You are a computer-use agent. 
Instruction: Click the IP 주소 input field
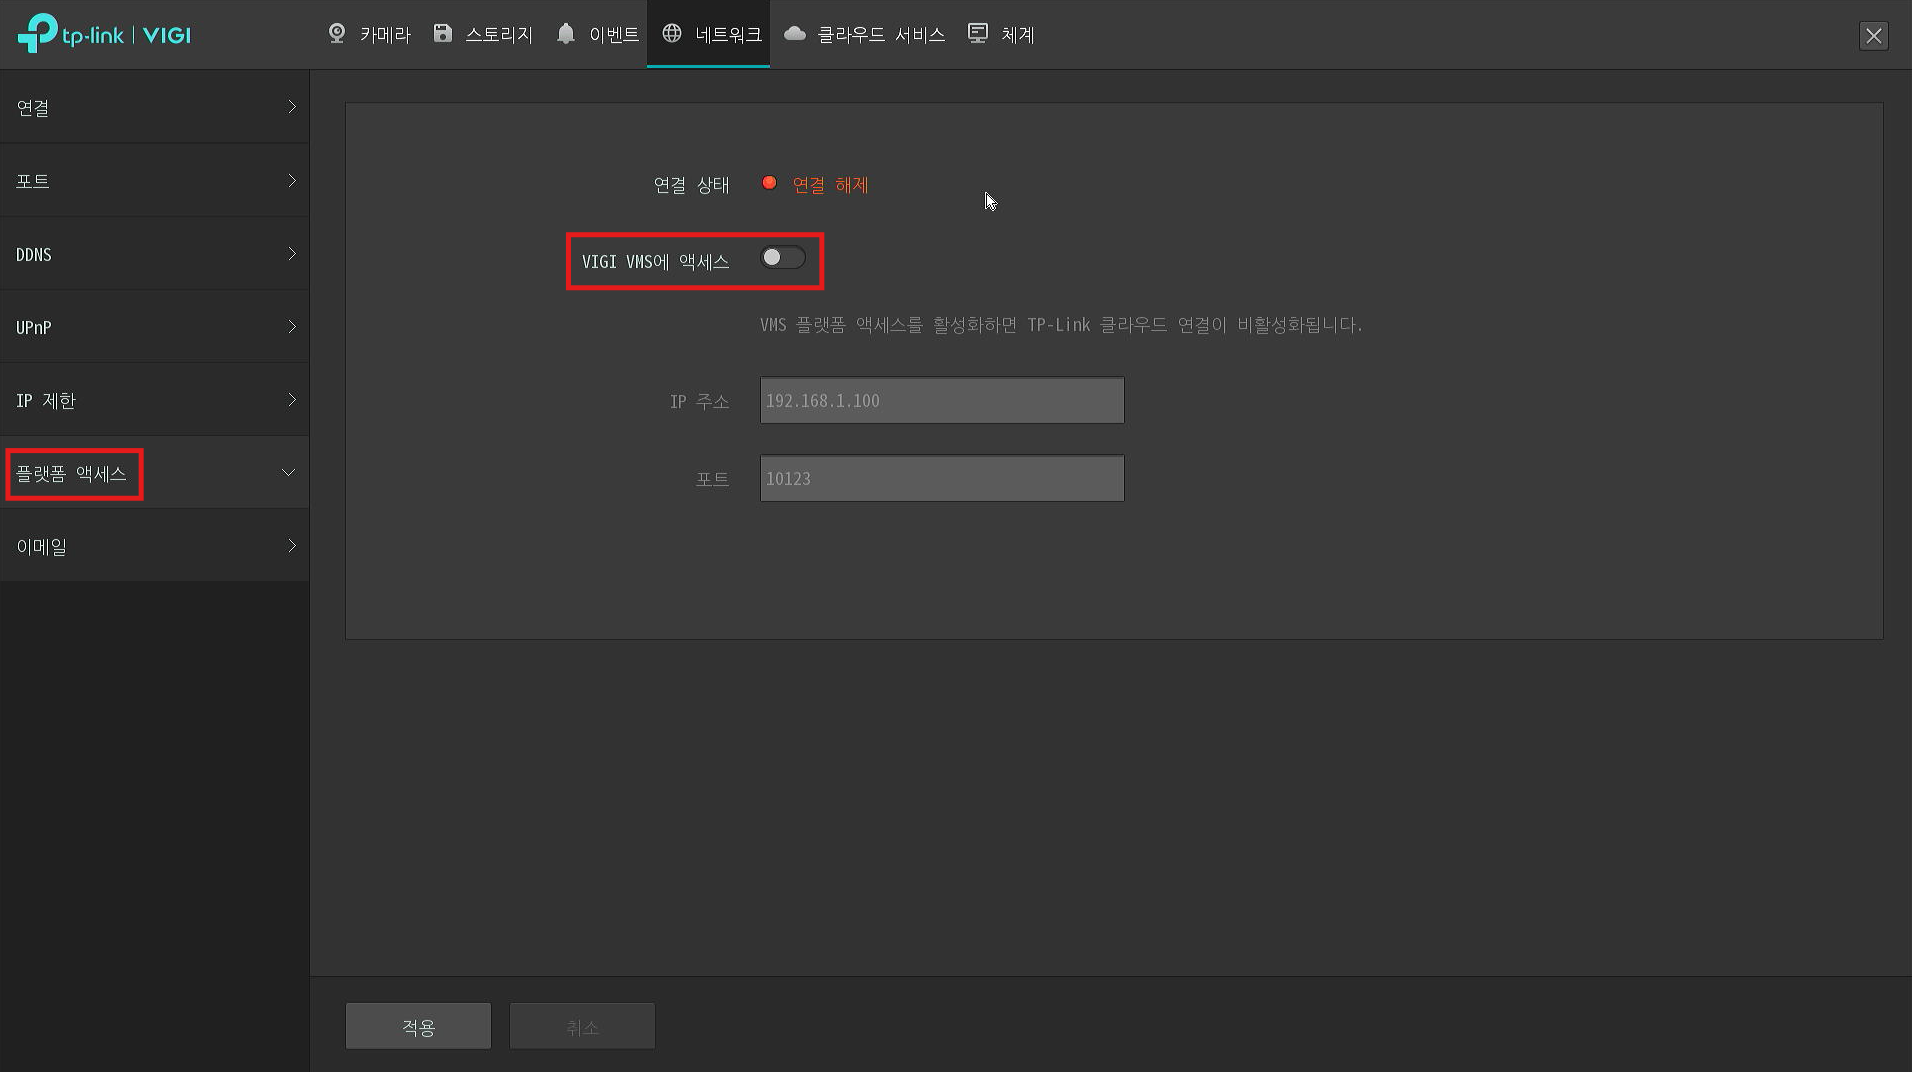tap(941, 400)
